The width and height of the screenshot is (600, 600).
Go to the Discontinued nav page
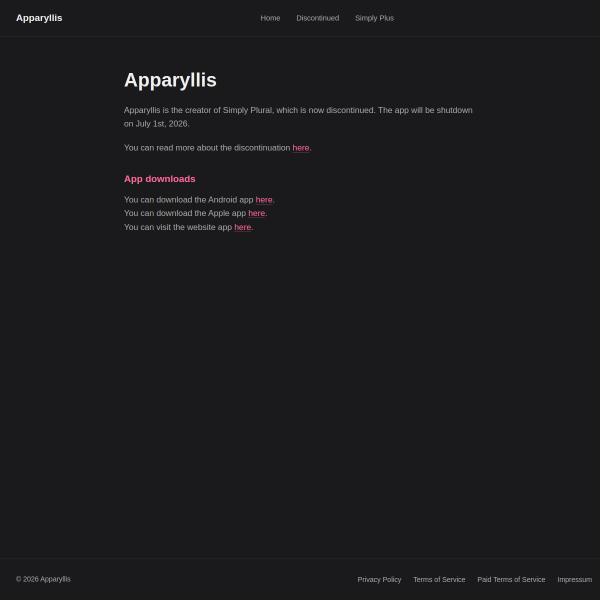(x=318, y=18)
